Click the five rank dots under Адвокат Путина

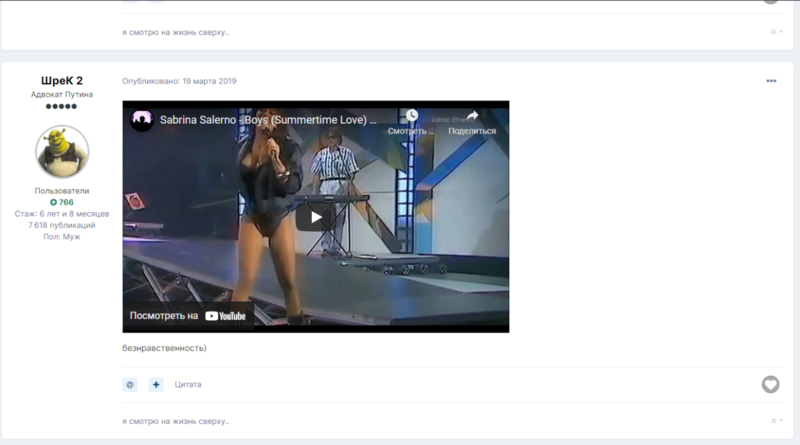(61, 106)
